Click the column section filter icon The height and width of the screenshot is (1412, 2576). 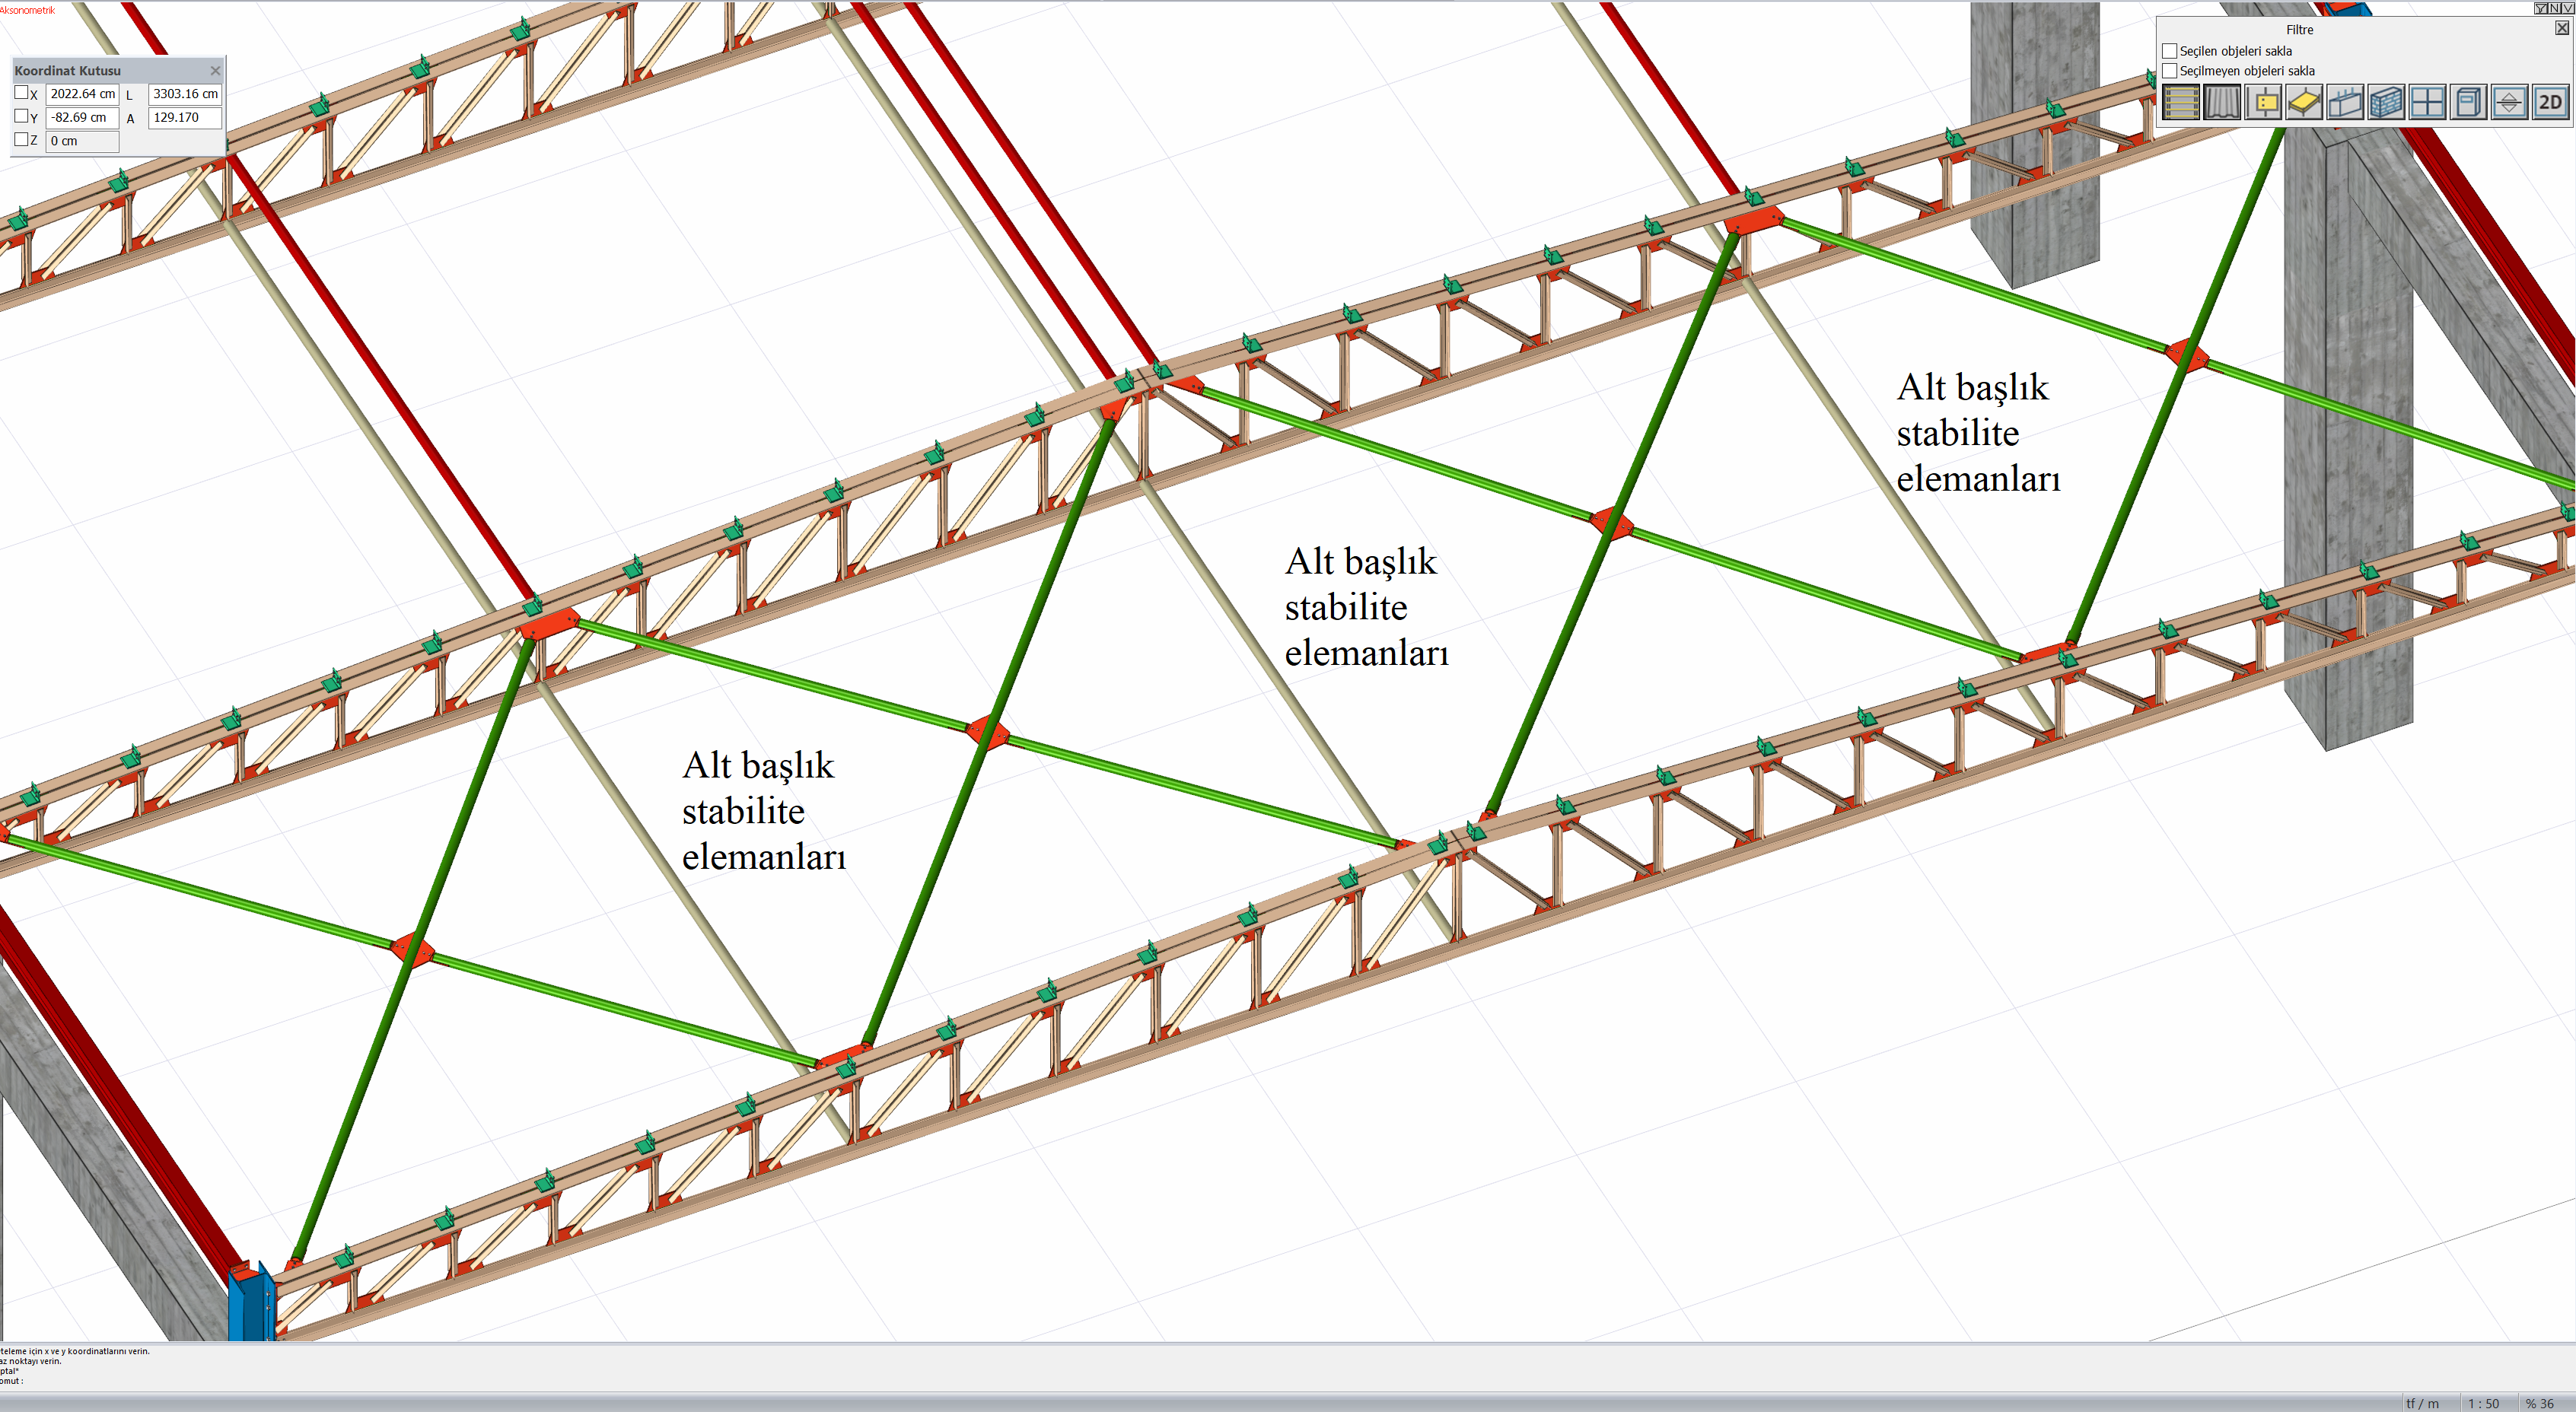coord(2263,103)
